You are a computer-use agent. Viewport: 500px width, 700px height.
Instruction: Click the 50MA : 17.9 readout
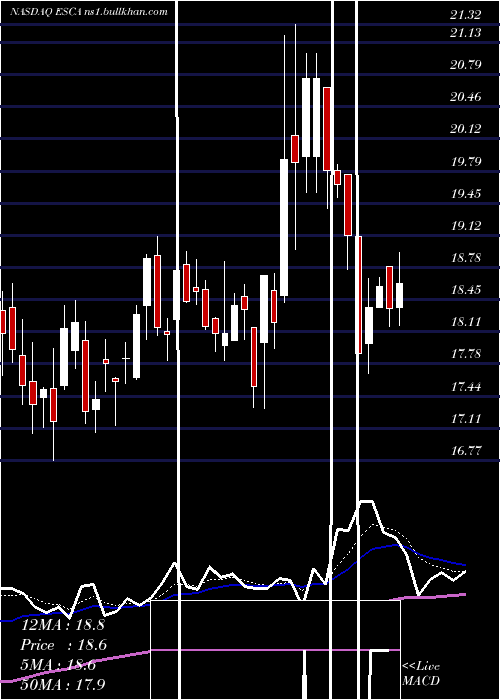[63, 685]
